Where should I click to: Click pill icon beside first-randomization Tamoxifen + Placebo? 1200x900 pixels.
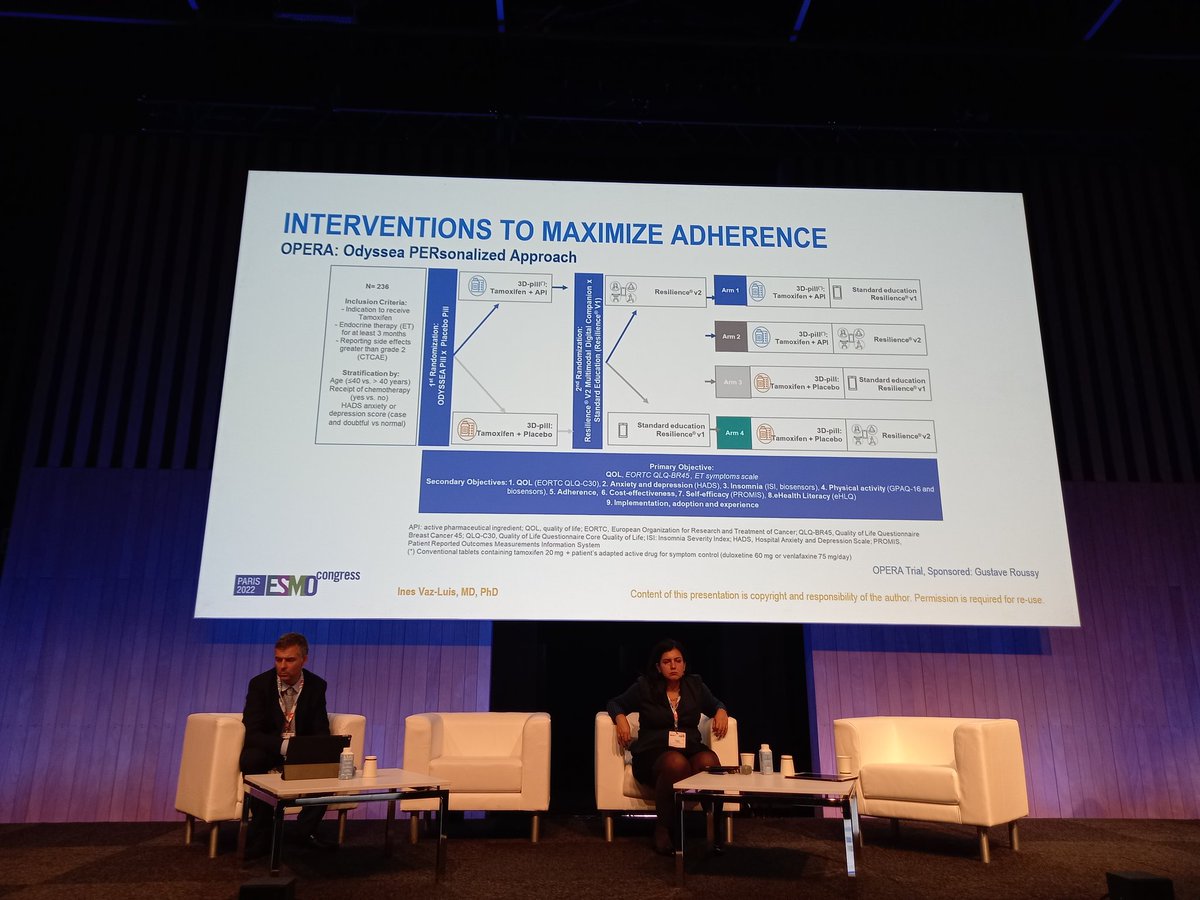click(x=467, y=428)
